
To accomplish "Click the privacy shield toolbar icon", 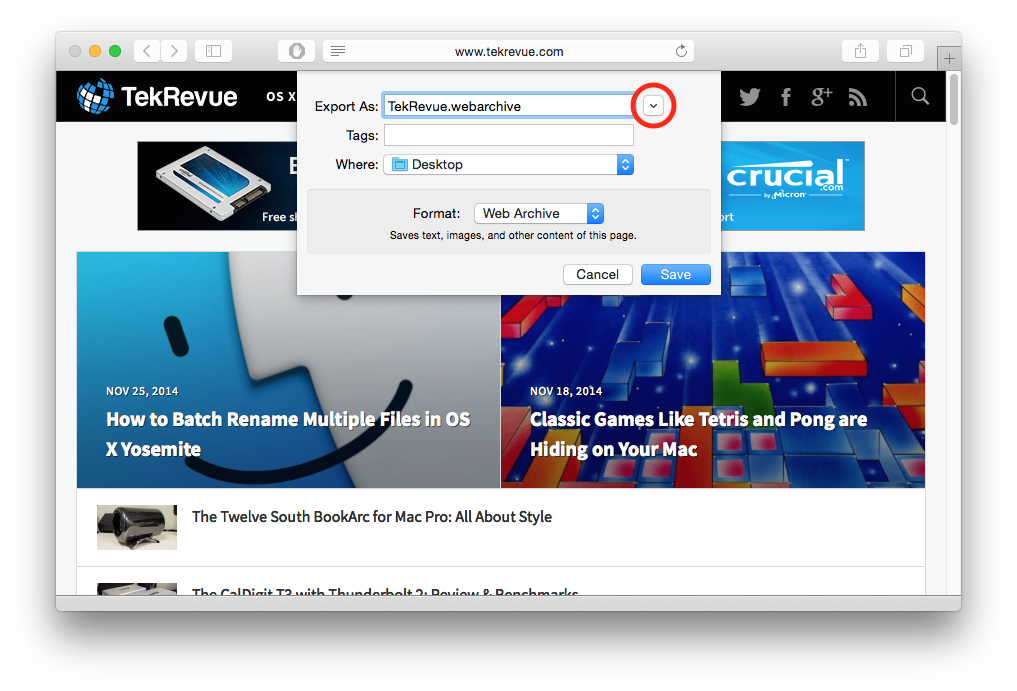I will tap(296, 51).
